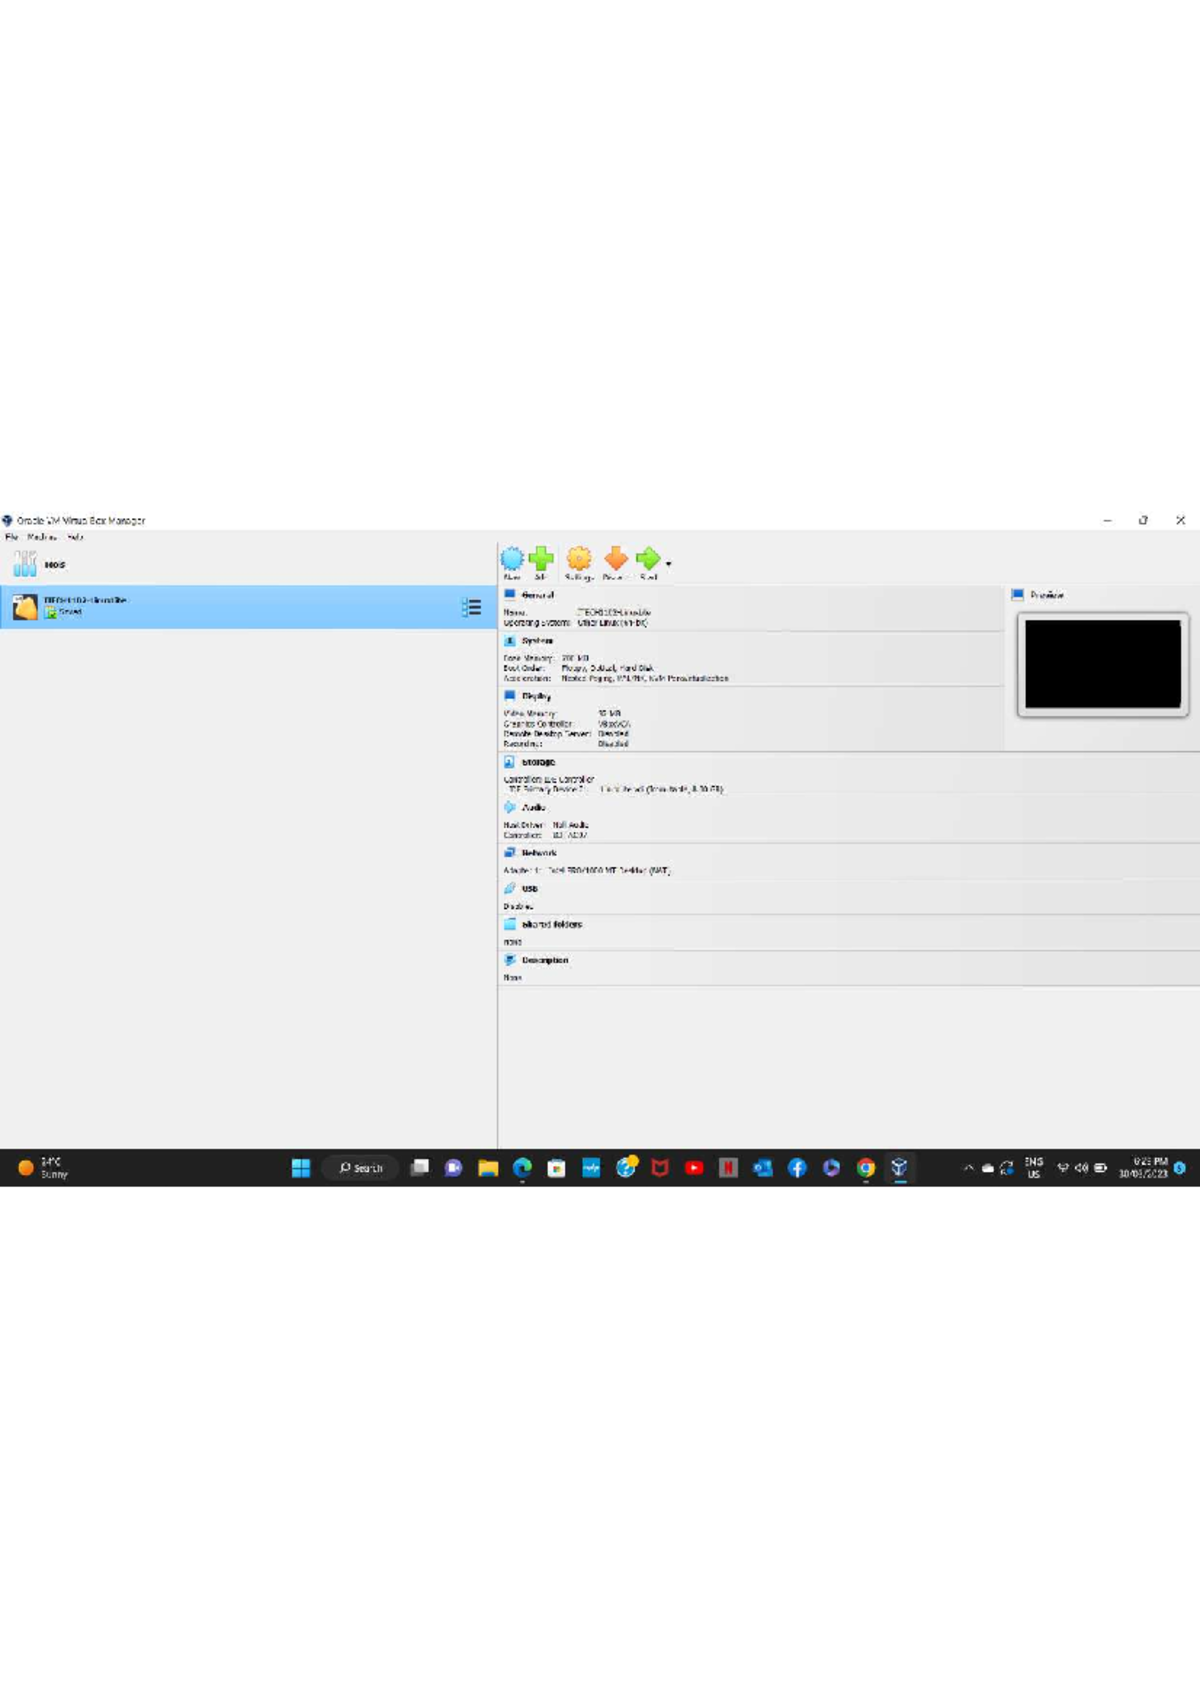Select the Tools item in left panel
The image size is (1200, 1698).
pos(40,565)
